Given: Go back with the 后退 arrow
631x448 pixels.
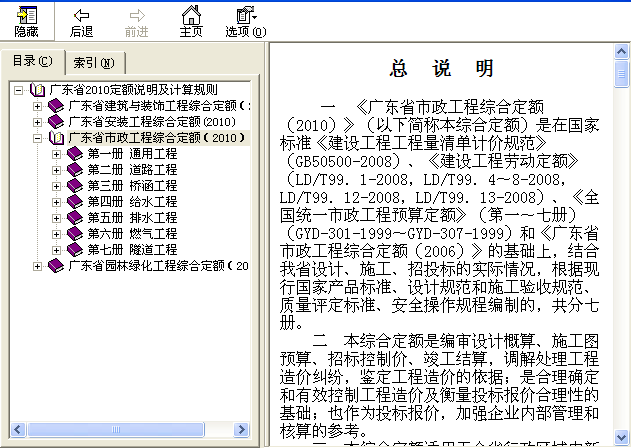Looking at the screenshot, I should [x=81, y=23].
